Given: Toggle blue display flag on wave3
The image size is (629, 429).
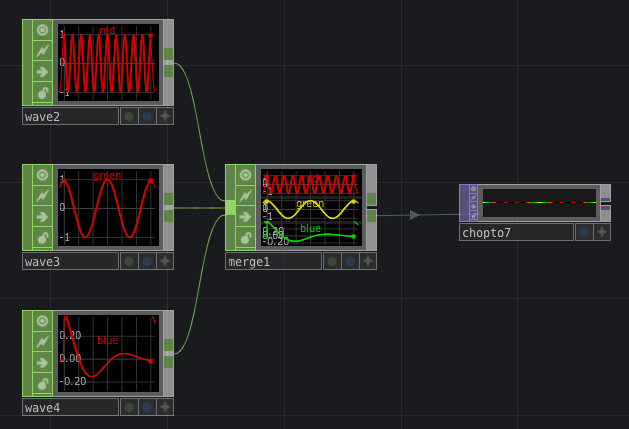Looking at the screenshot, I should (147, 261).
